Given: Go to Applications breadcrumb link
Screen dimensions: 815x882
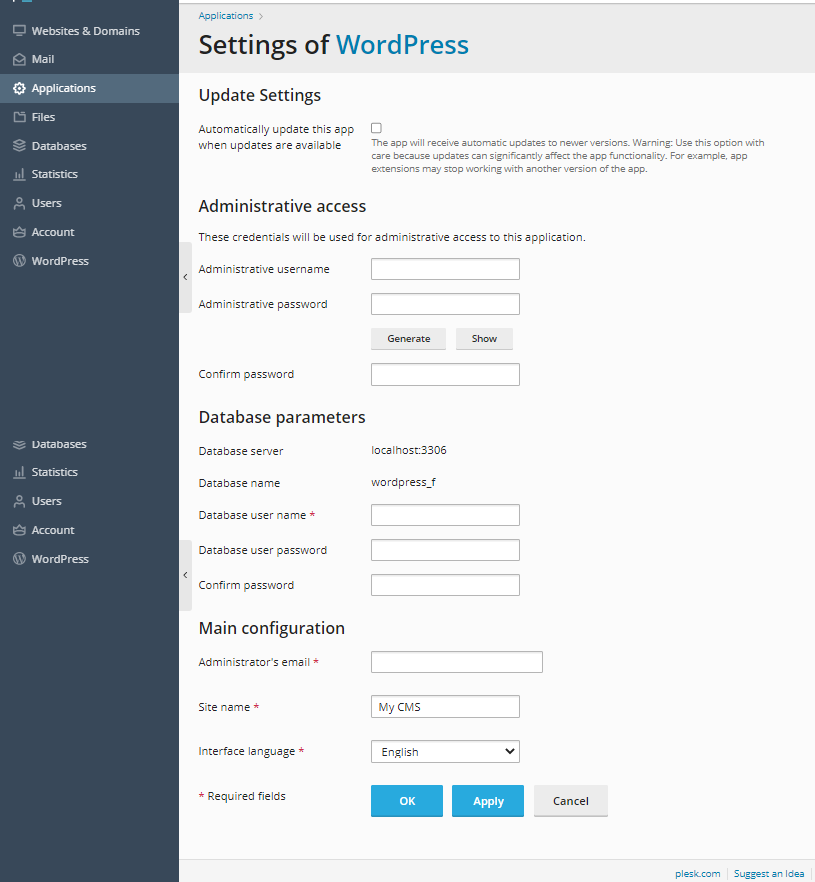Looking at the screenshot, I should click(225, 16).
